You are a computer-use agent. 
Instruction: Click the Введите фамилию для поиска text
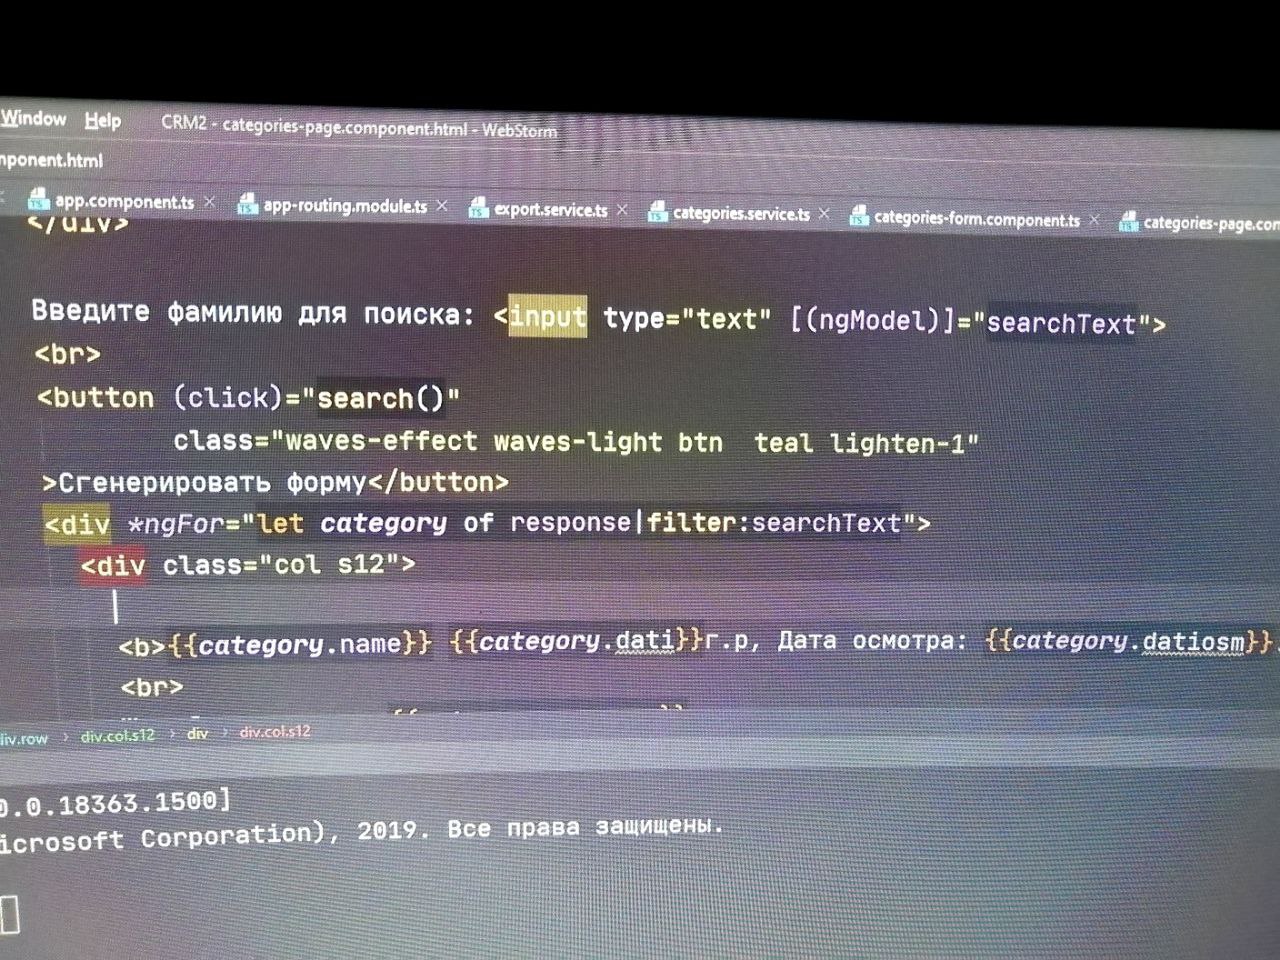[x=252, y=313]
